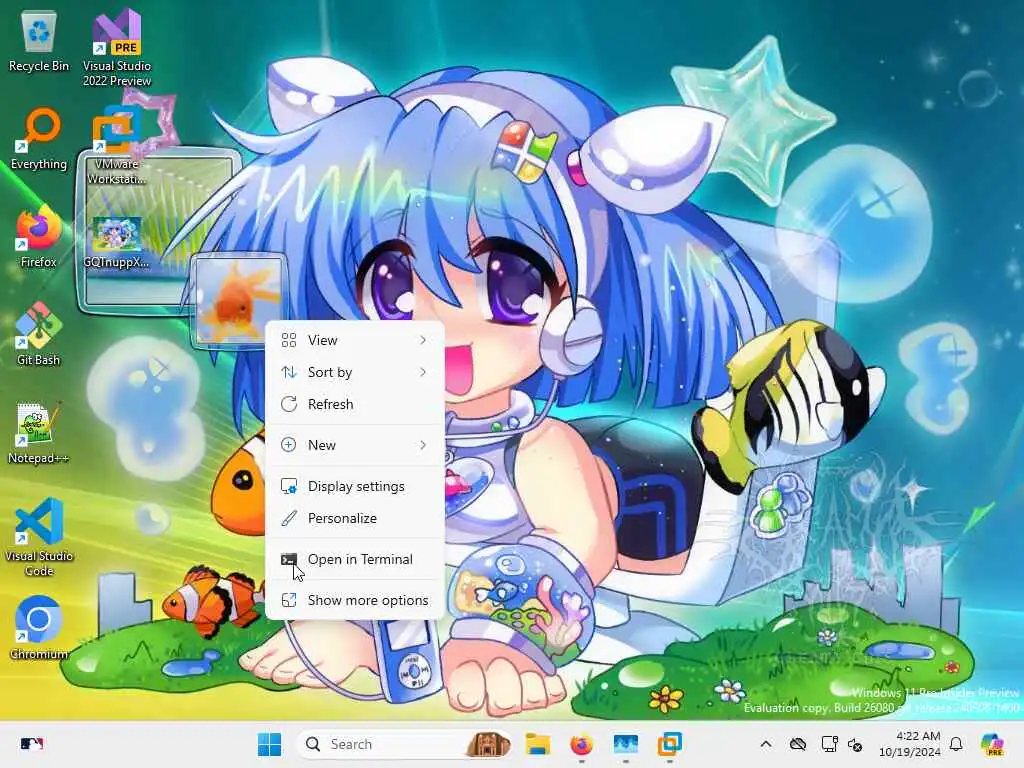Click the plus icon beside New

pos(289,445)
